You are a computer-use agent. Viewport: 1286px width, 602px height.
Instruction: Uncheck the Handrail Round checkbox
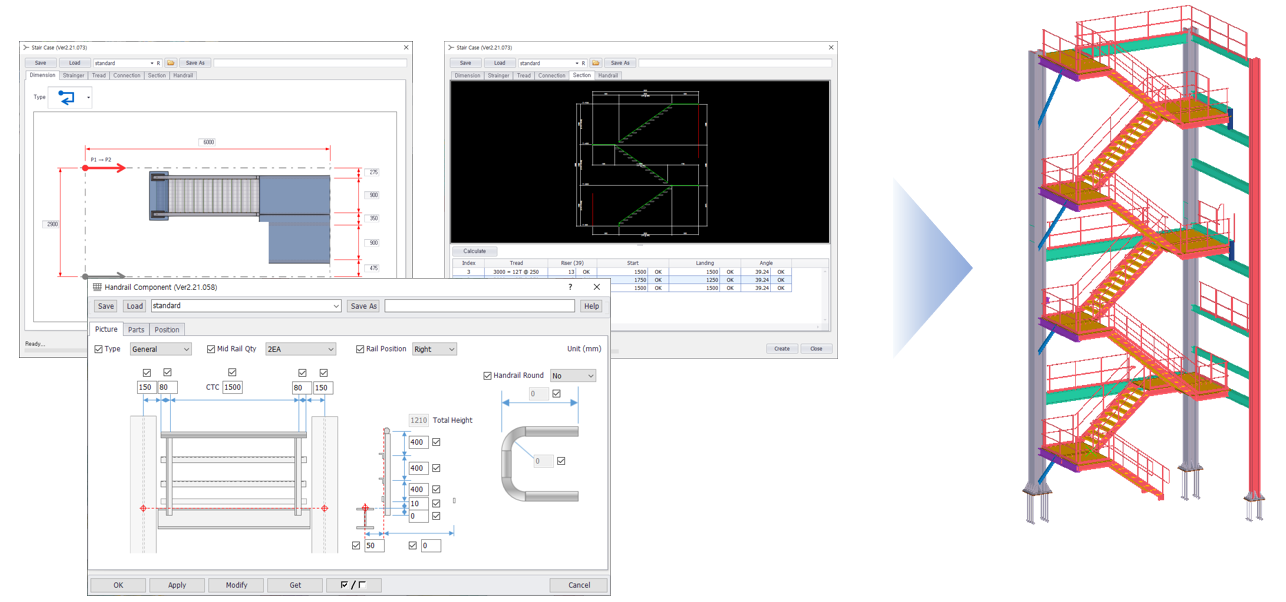(488, 376)
